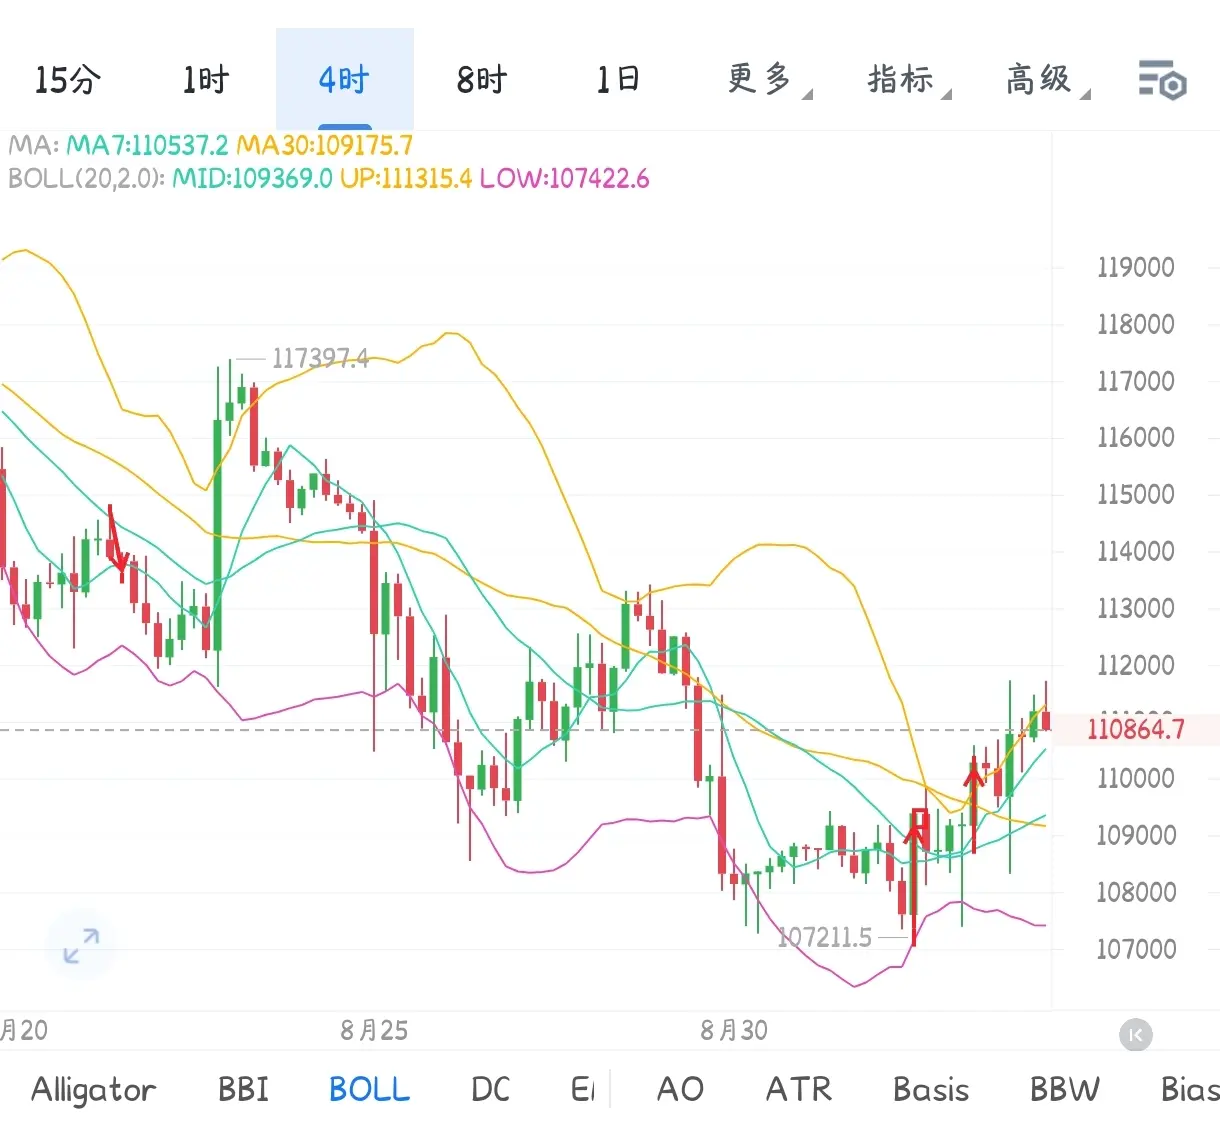Viewport: 1220px width, 1129px height.
Task: Click the 113000 price axis label
Action: pyautogui.click(x=1136, y=608)
